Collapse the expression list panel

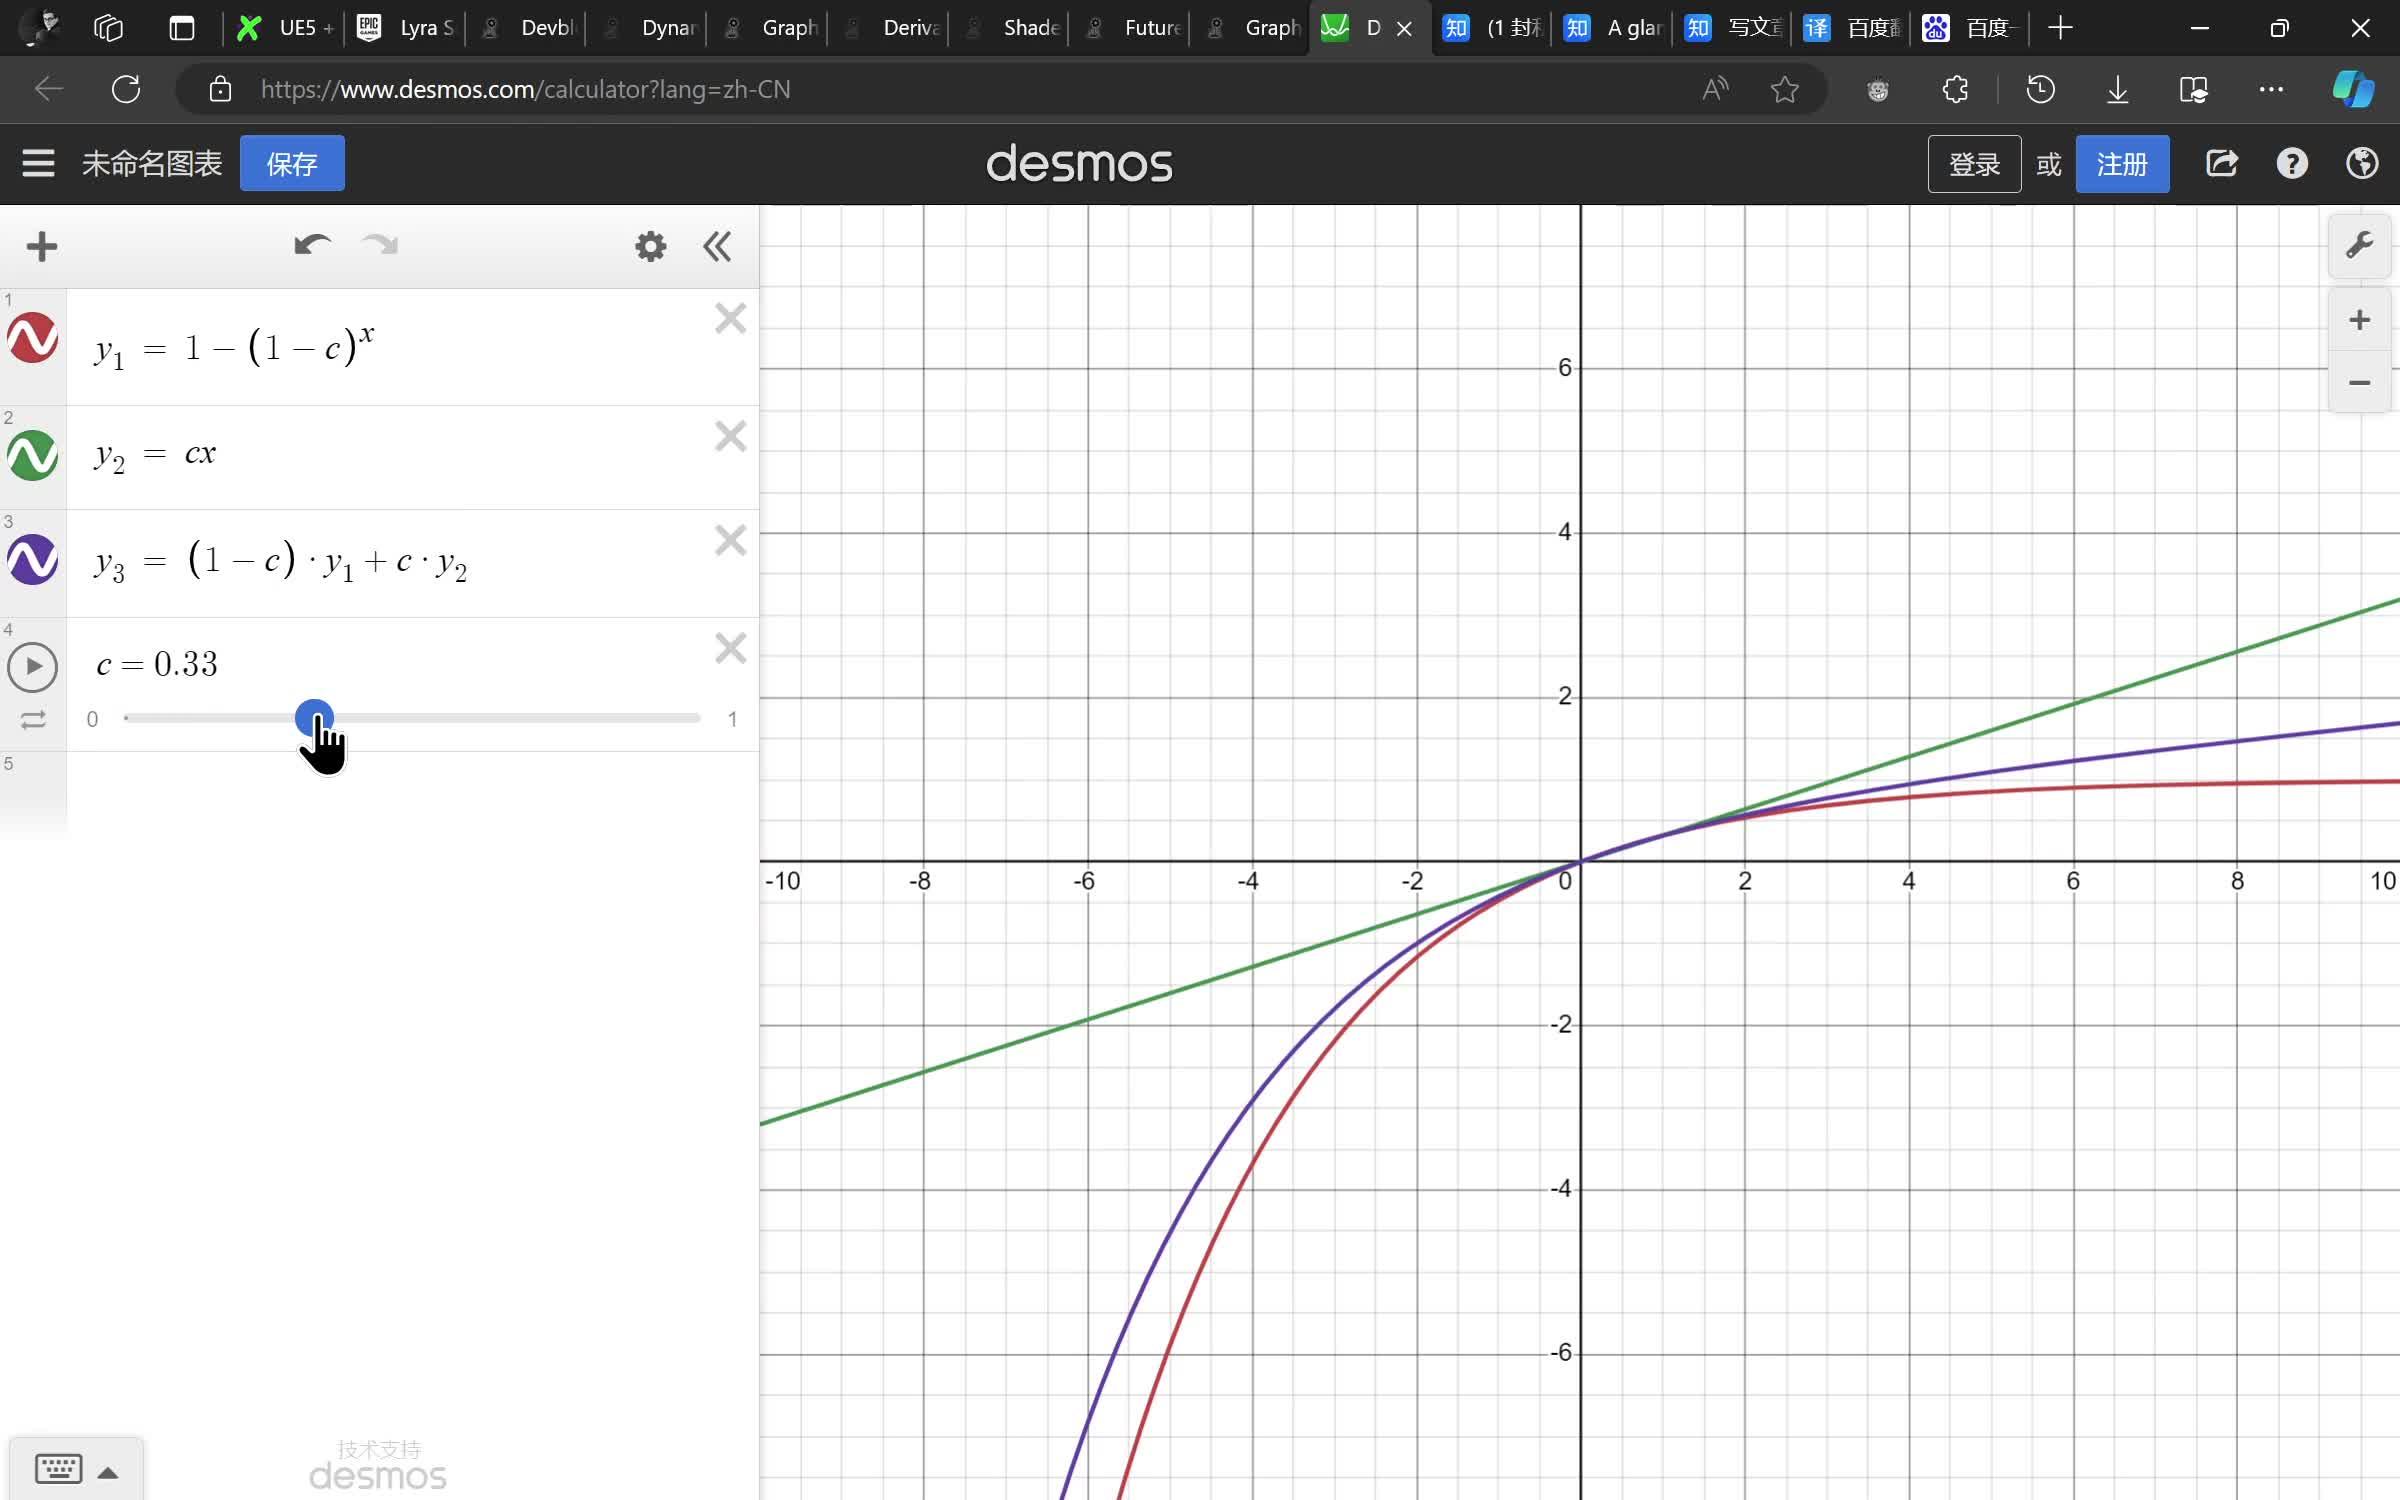(717, 246)
